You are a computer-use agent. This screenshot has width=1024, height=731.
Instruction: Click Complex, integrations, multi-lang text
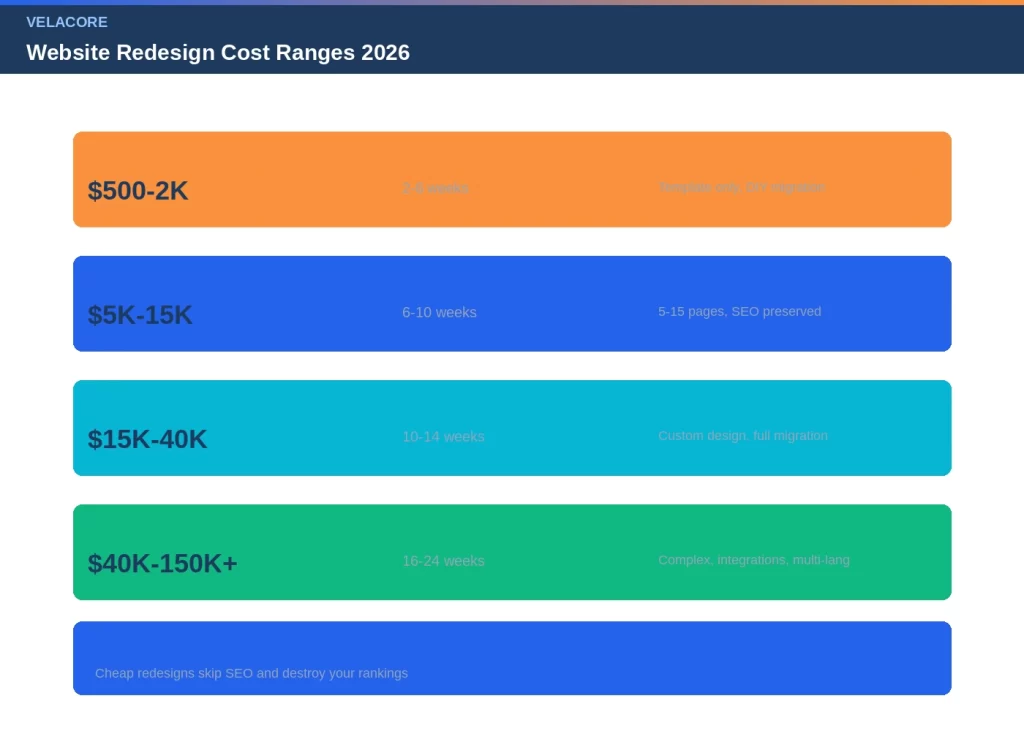[x=754, y=560]
